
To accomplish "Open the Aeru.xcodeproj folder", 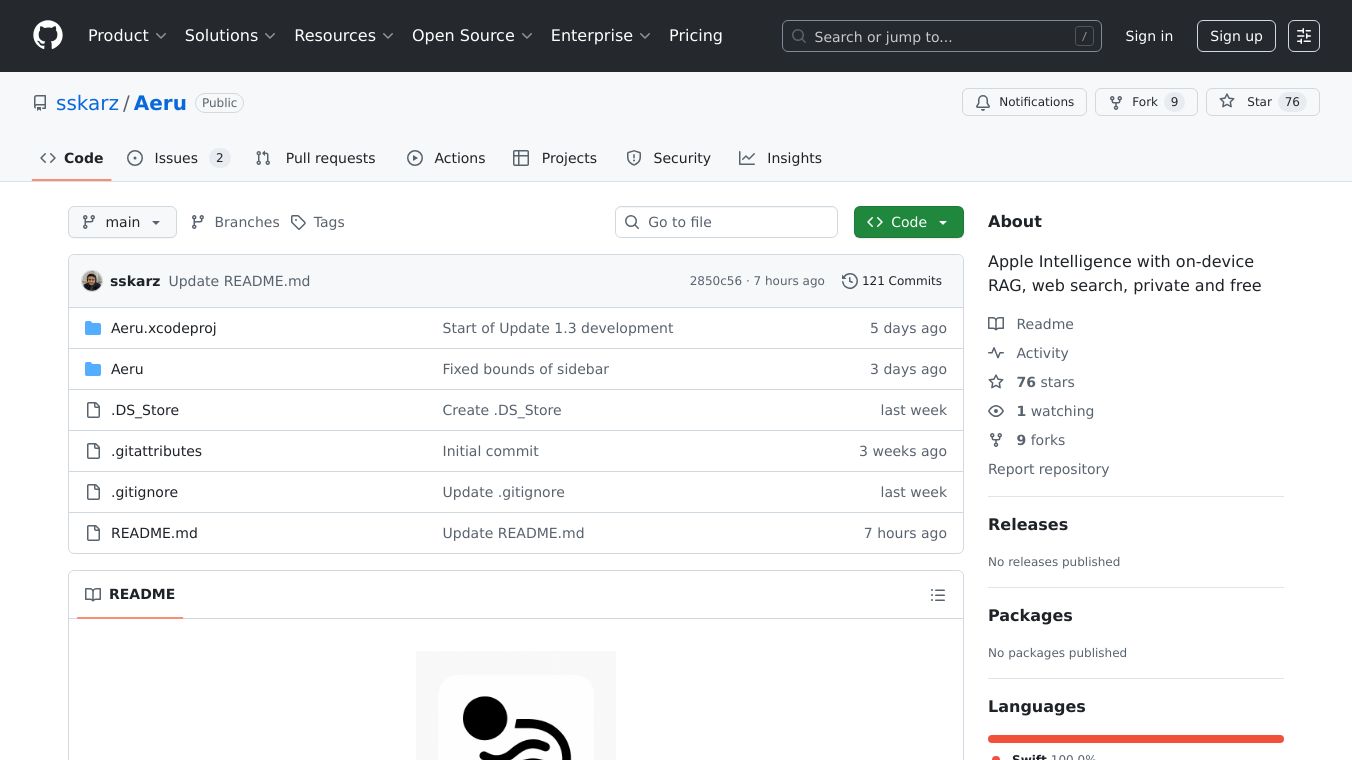I will tap(163, 328).
